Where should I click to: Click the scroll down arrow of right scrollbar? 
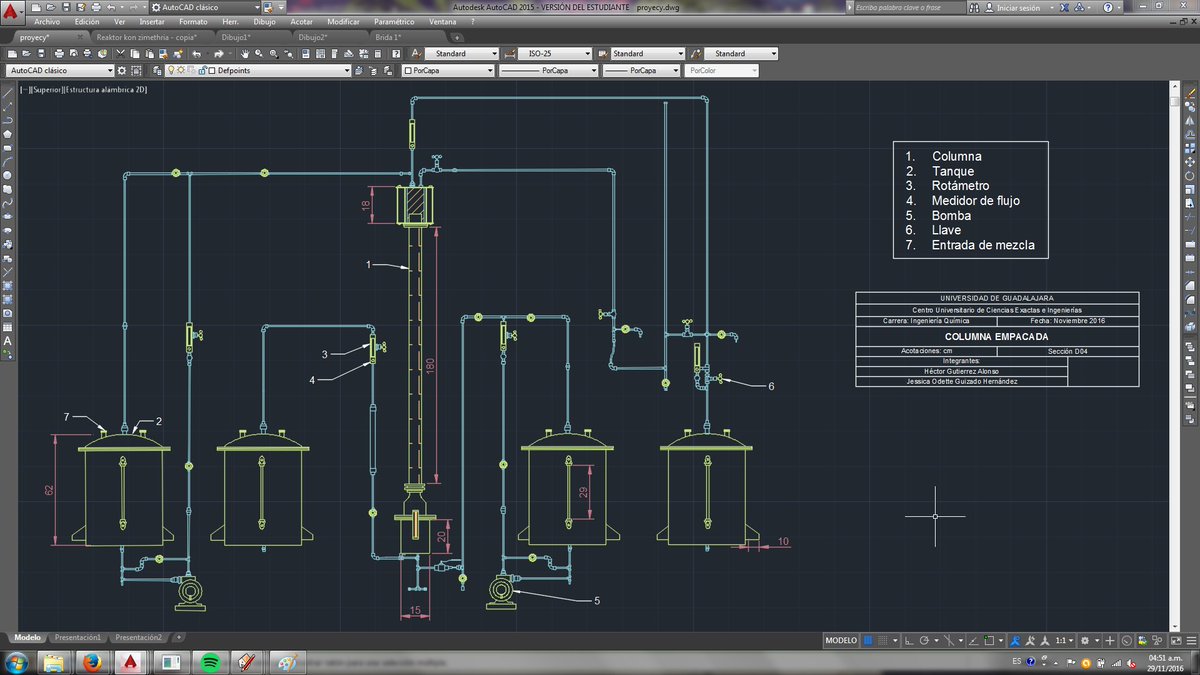(x=1175, y=626)
